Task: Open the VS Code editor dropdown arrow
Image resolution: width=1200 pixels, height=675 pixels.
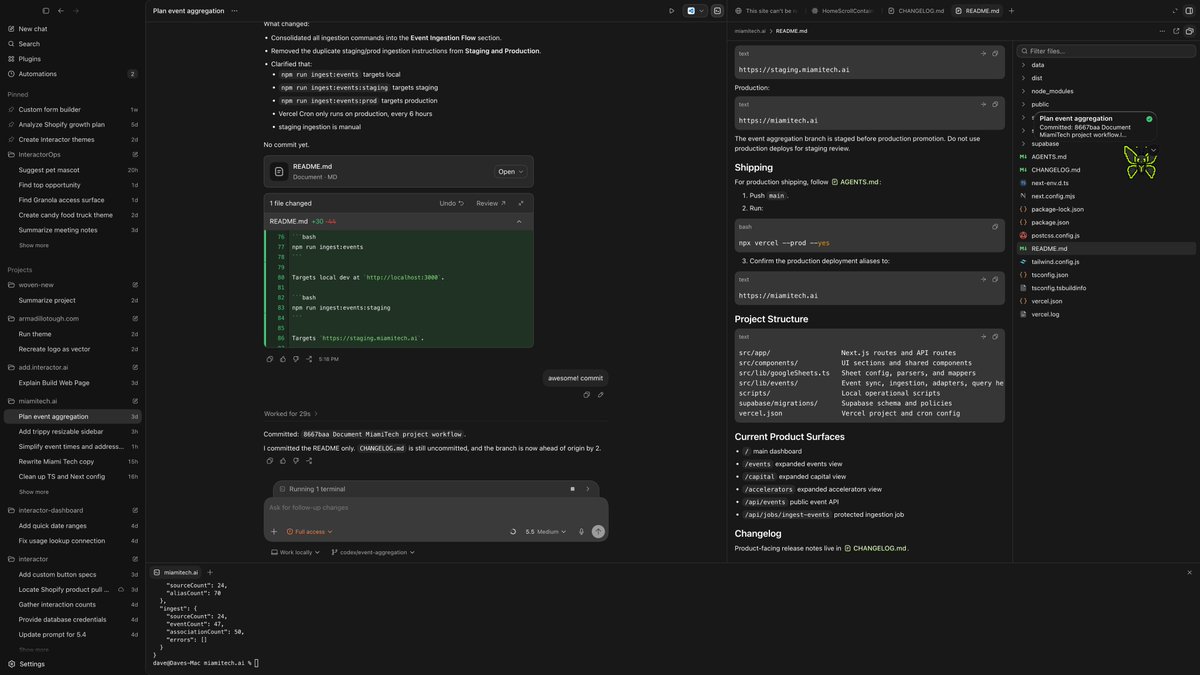Action: point(701,11)
